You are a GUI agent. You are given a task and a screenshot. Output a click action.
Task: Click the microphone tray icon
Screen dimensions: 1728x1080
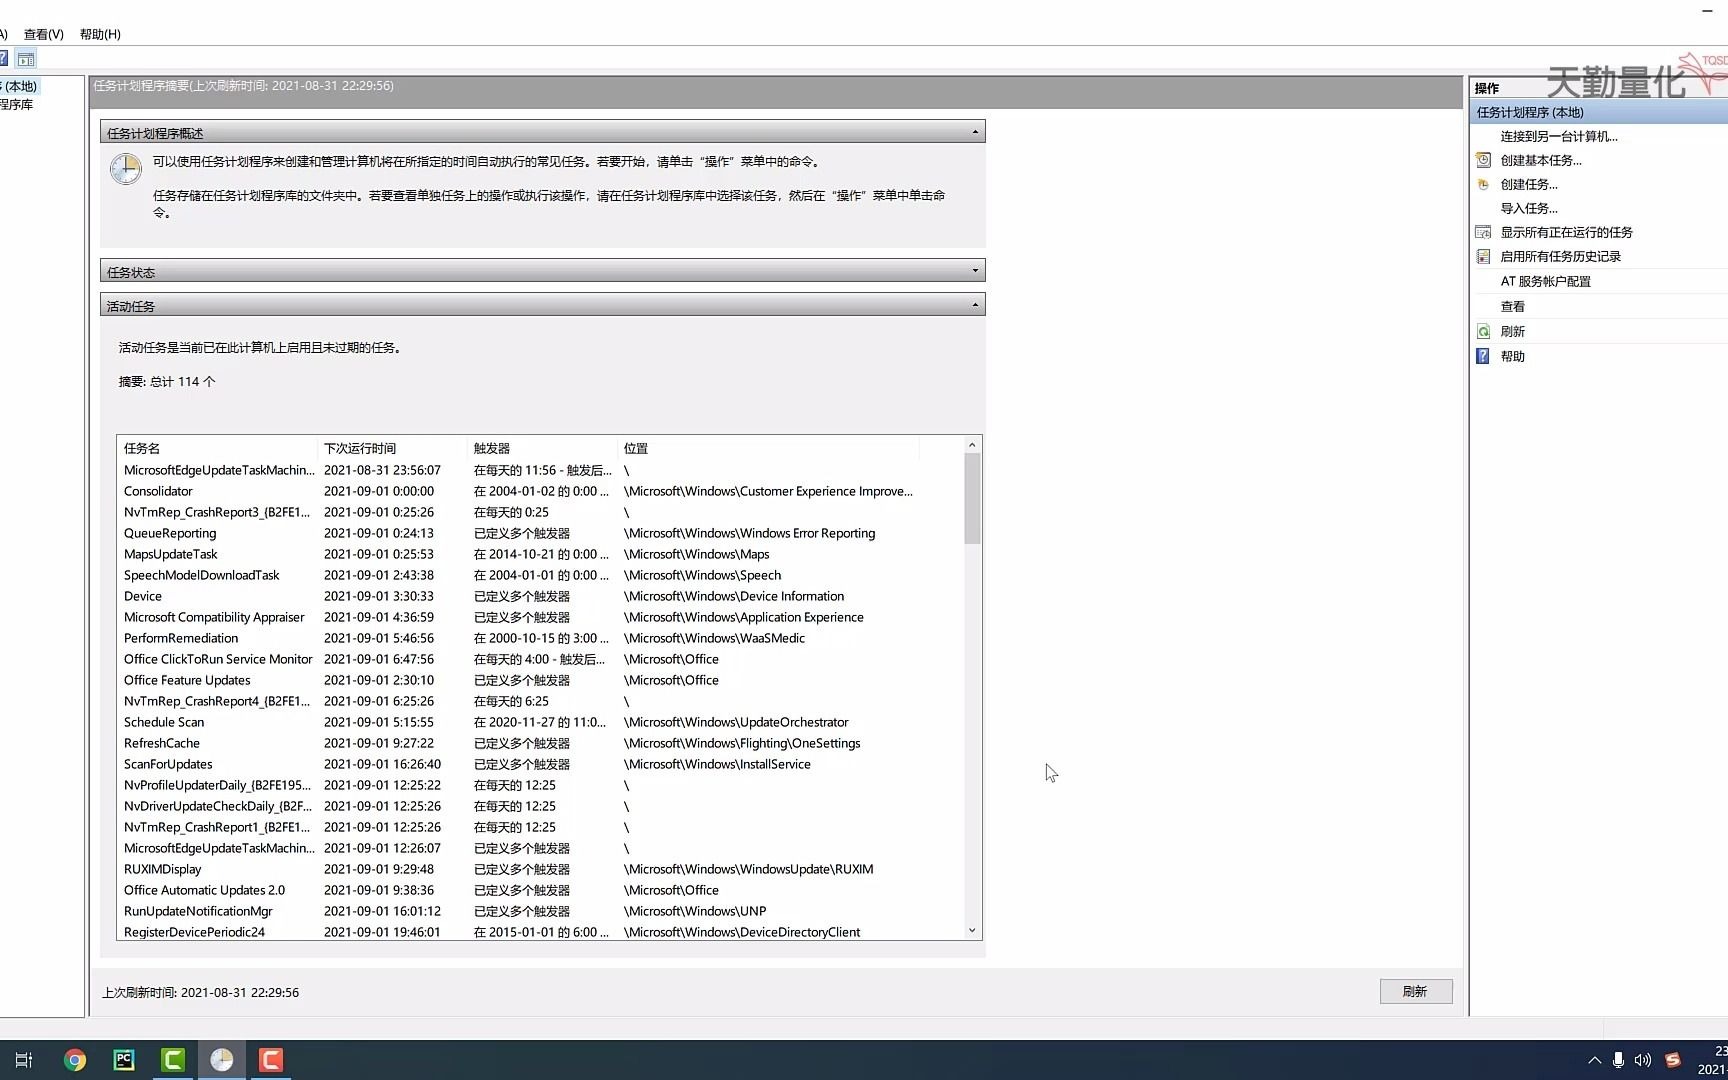click(1618, 1060)
